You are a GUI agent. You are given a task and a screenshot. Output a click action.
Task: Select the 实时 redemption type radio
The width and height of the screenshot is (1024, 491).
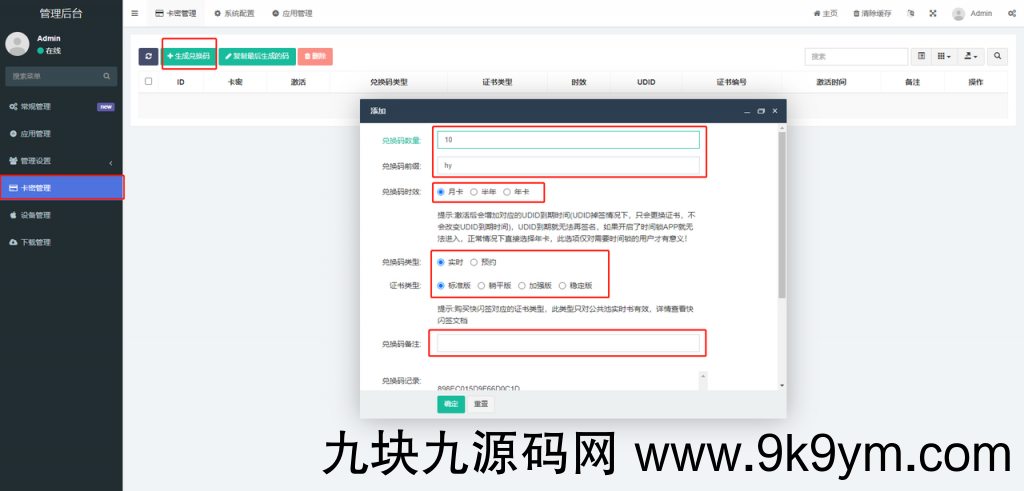point(441,262)
